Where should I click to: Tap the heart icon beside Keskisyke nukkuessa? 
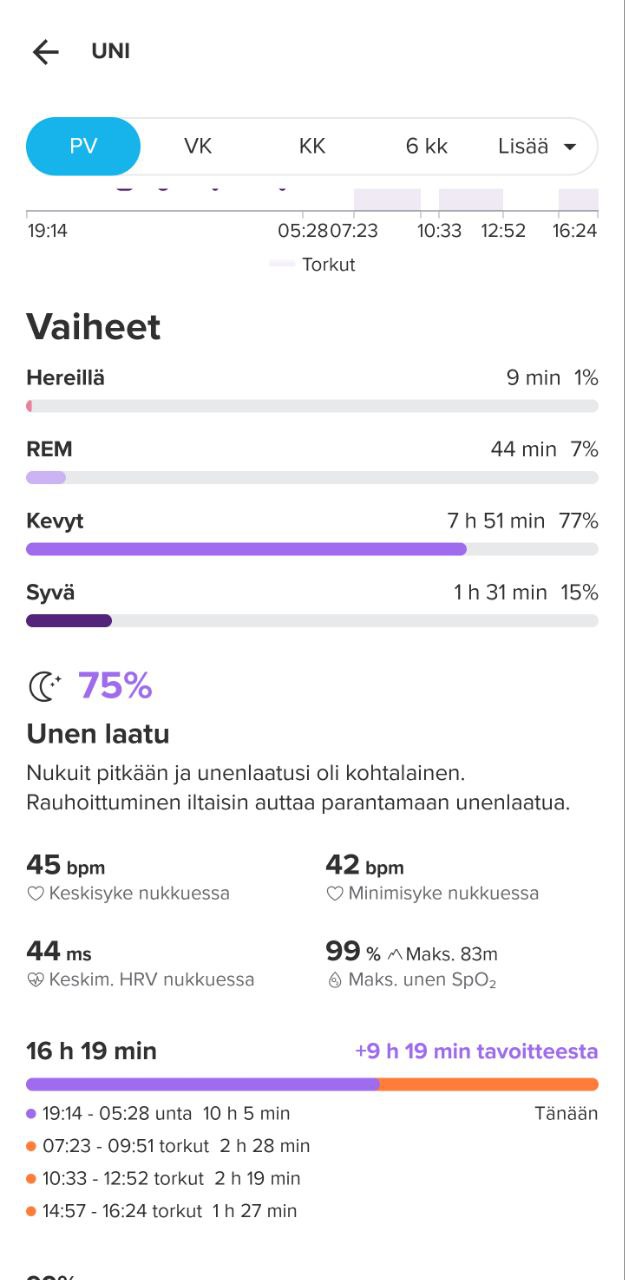pos(35,894)
